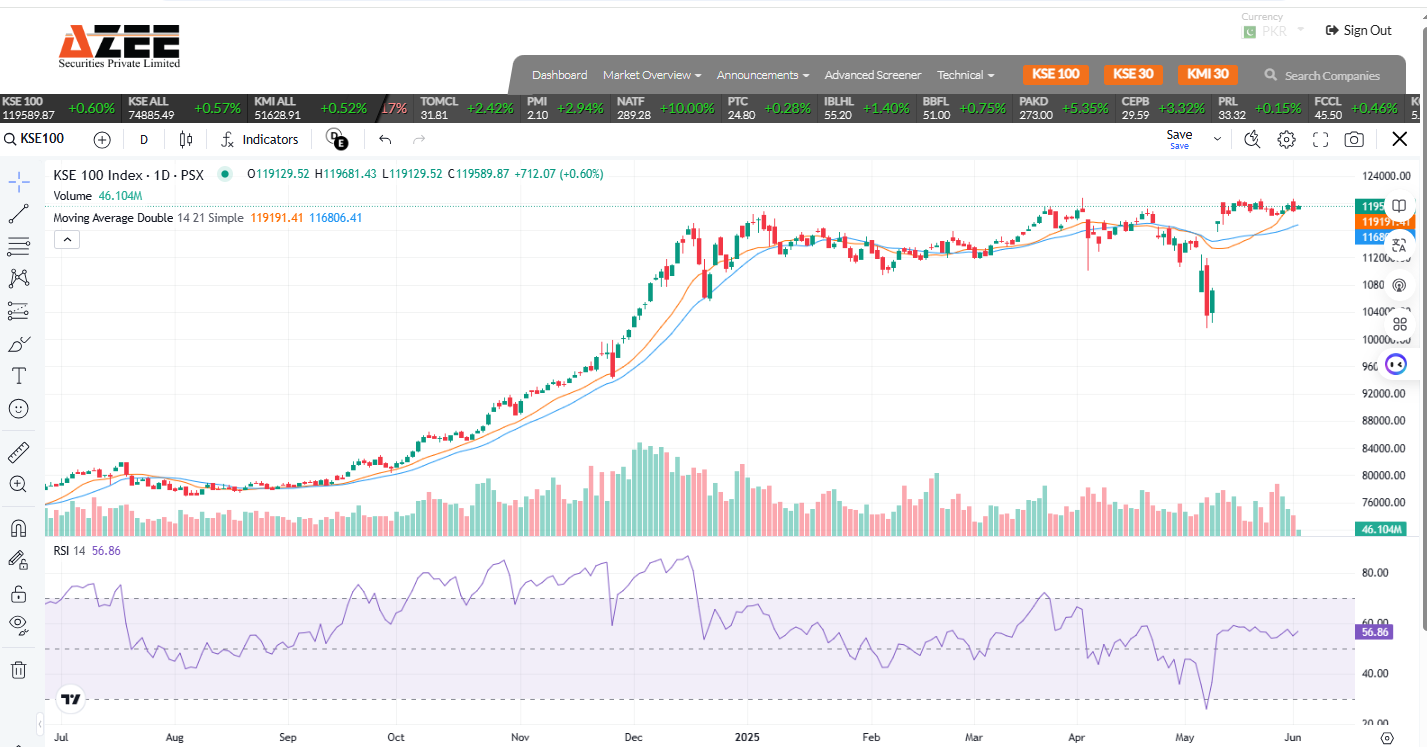Open the candlestick chart style selector
This screenshot has width=1427, height=747.
(x=185, y=140)
